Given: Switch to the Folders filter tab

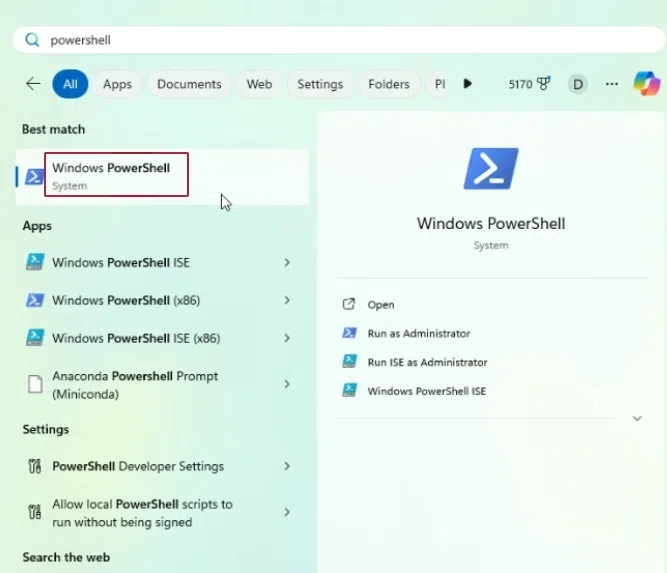Looking at the screenshot, I should click(389, 84).
